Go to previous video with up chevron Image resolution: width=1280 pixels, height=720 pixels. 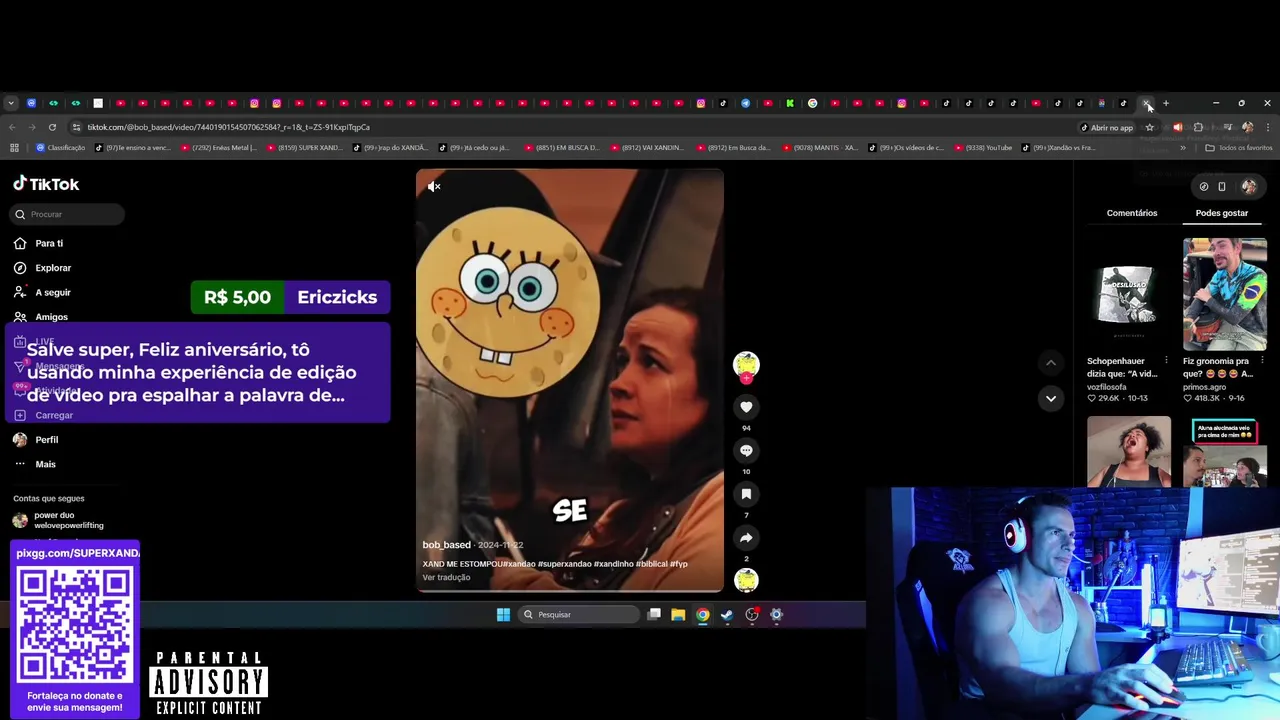[1050, 363]
